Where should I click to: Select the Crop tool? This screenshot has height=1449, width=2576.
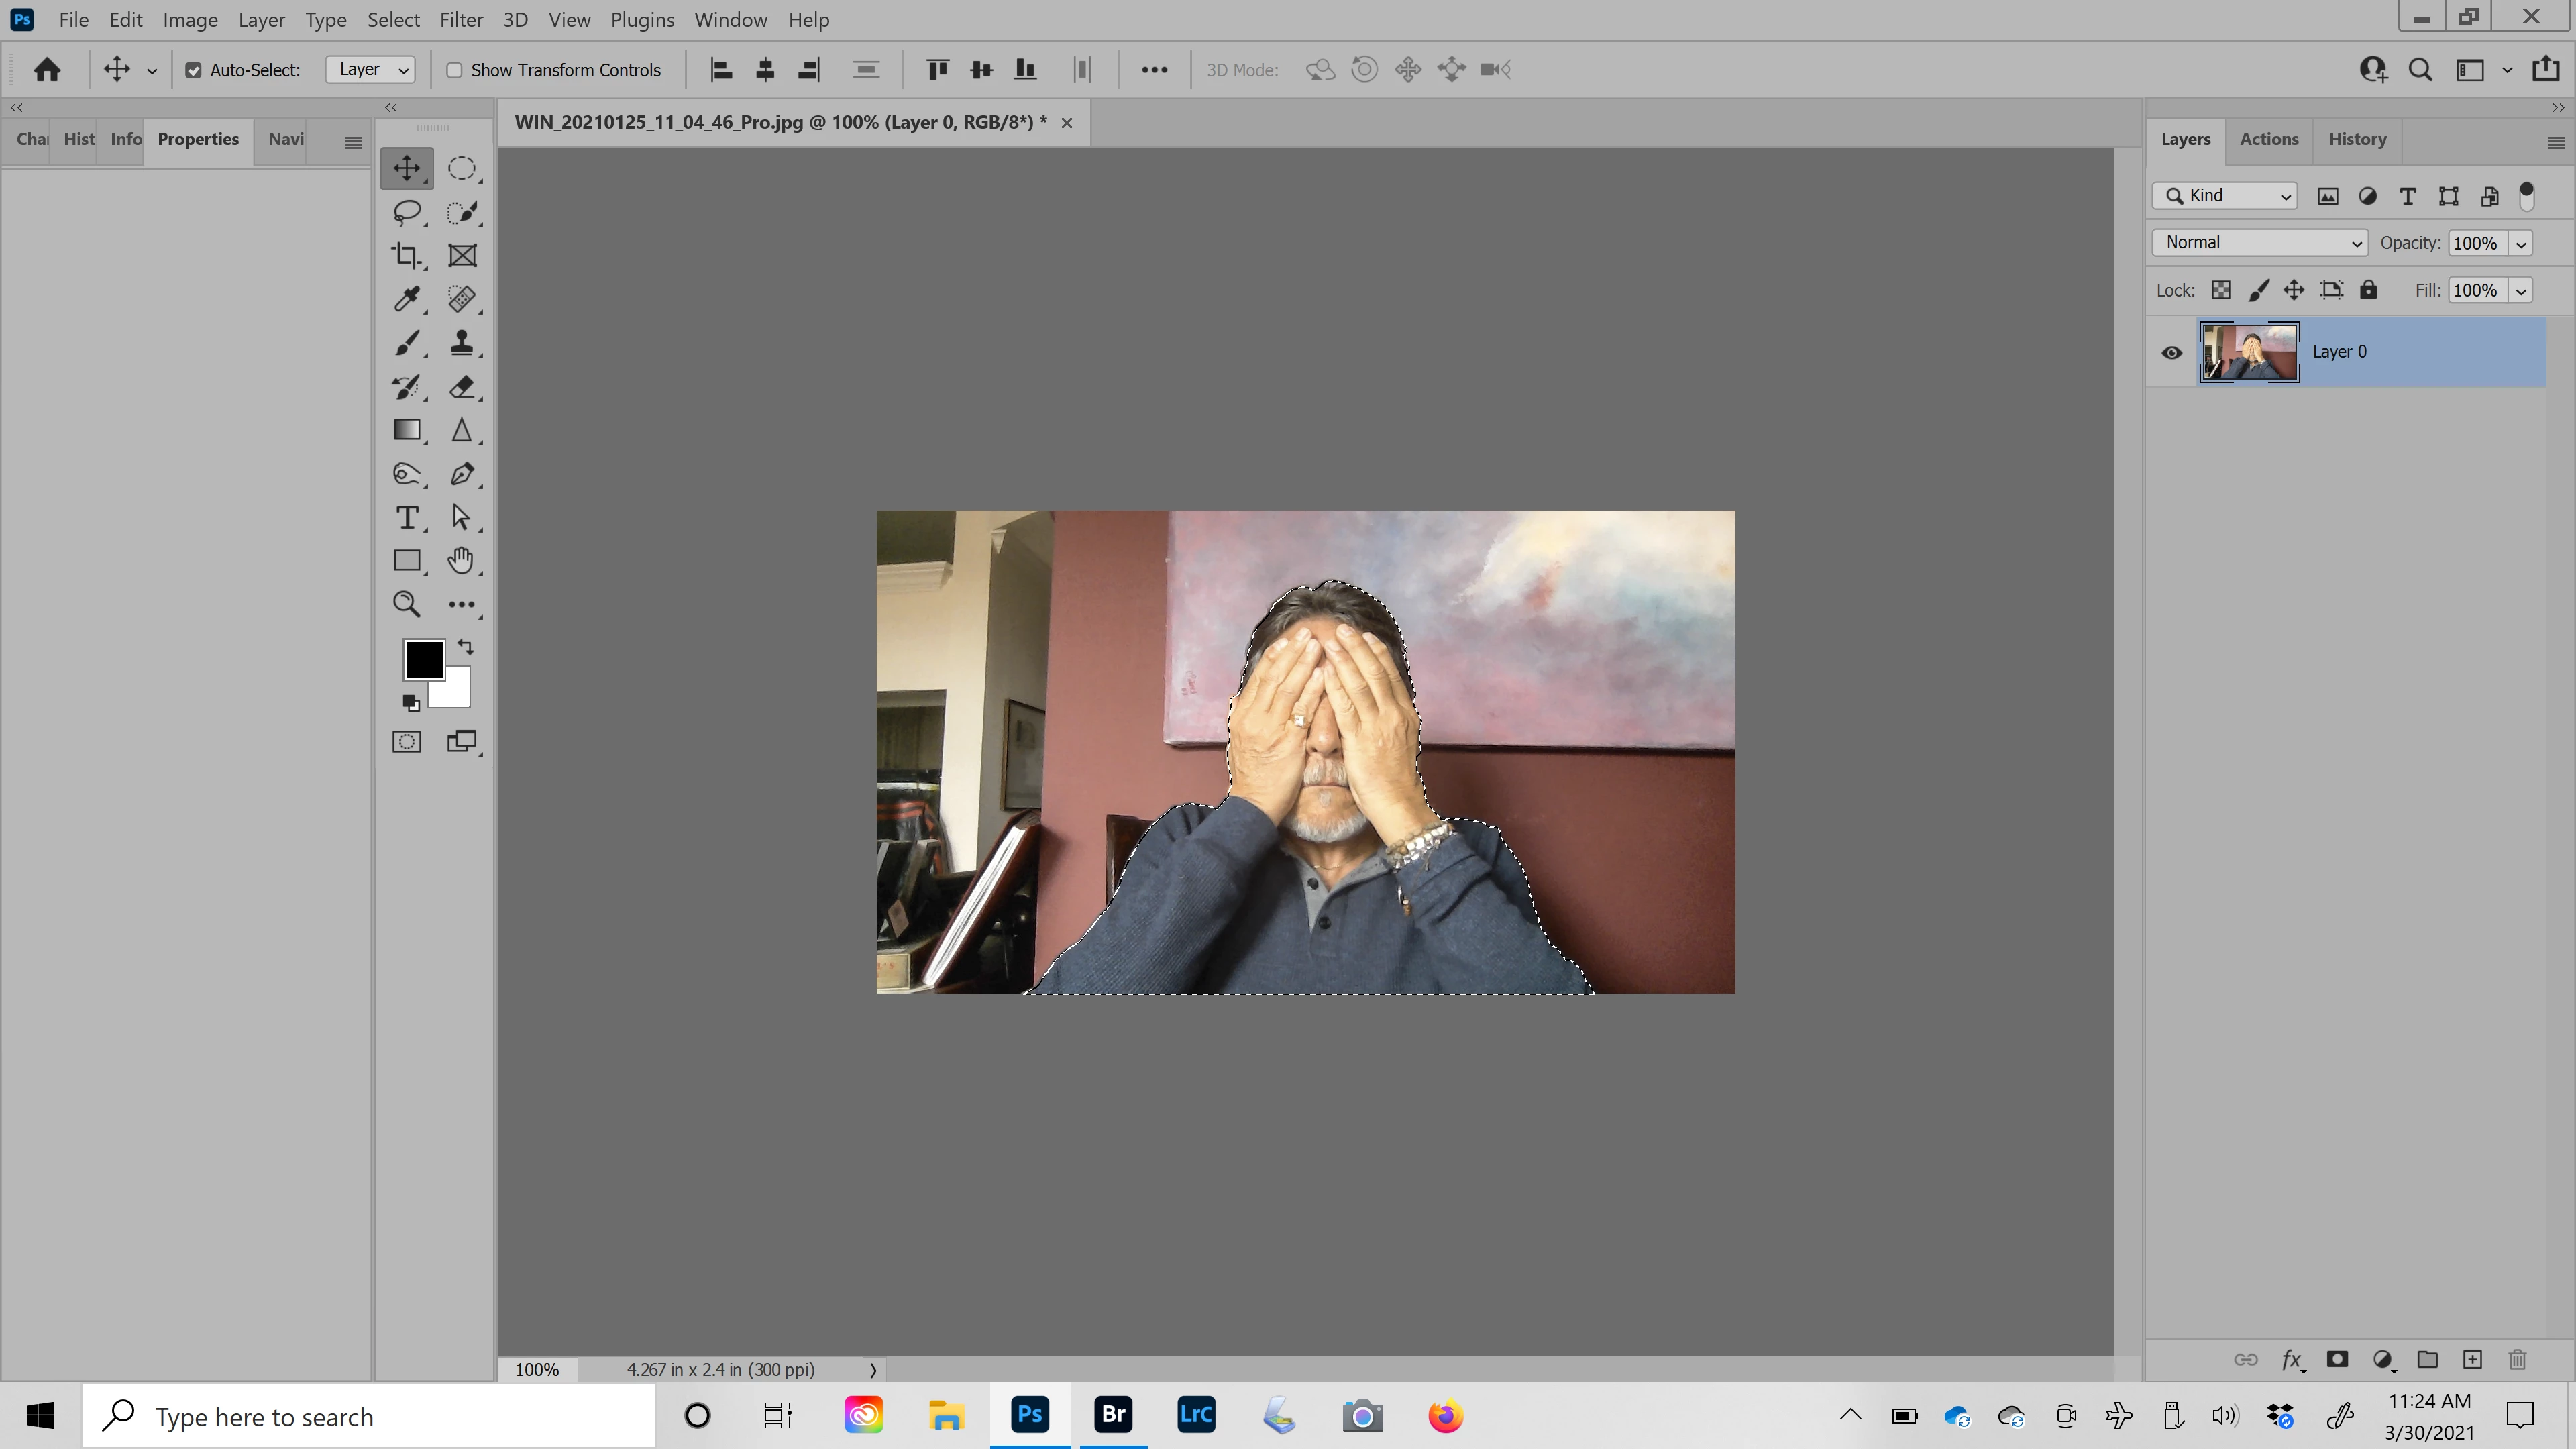click(406, 256)
